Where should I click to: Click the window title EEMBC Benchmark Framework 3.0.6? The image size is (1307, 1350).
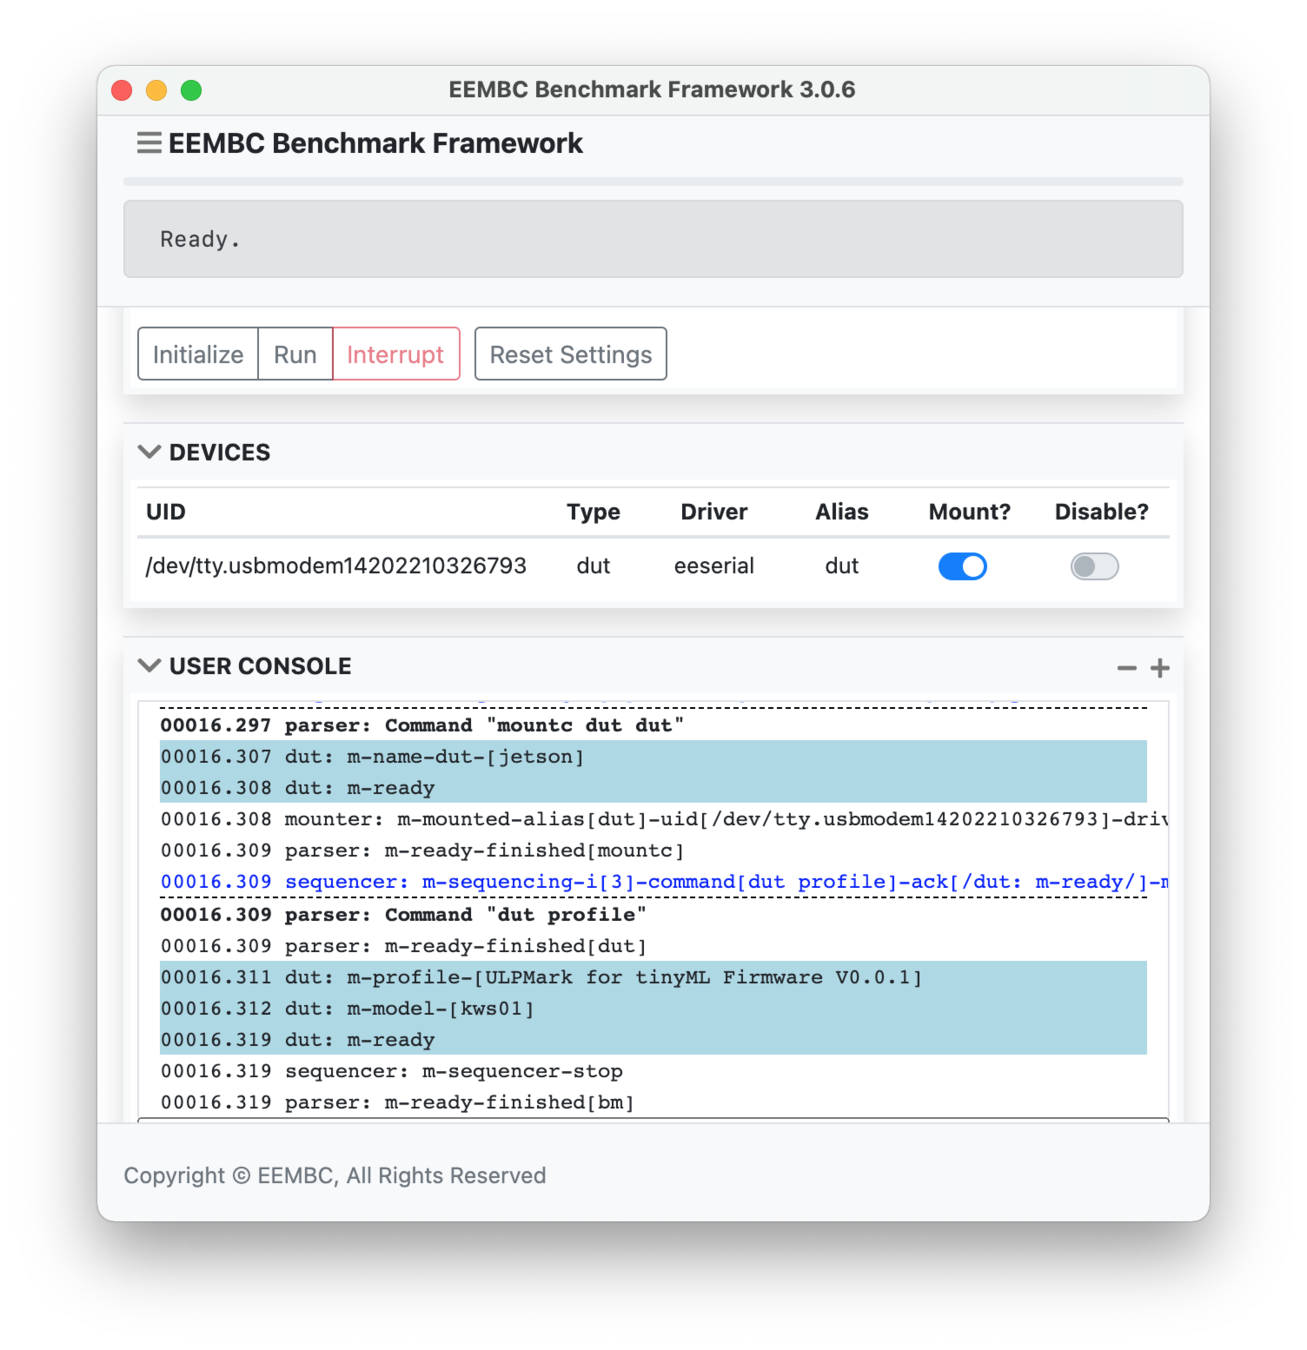point(652,89)
